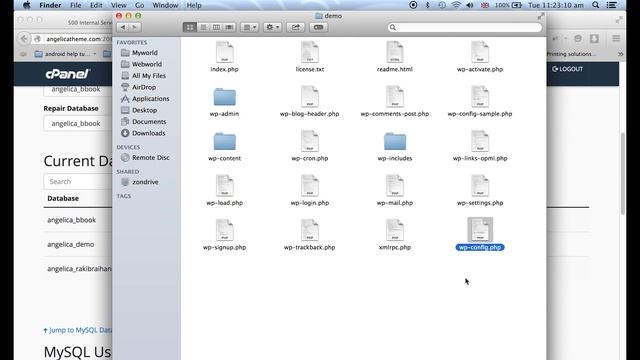This screenshot has height=360, width=640.
Task: Click the highlighted wp-config.php file
Action: 480,234
